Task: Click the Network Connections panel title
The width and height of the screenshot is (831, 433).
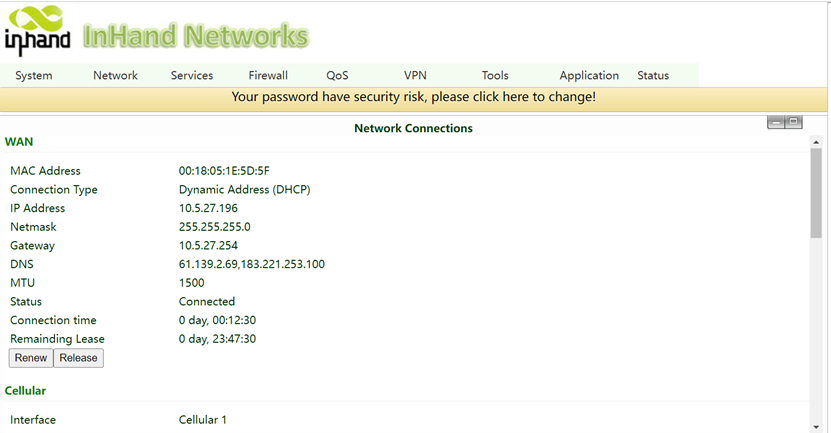Action: point(413,128)
